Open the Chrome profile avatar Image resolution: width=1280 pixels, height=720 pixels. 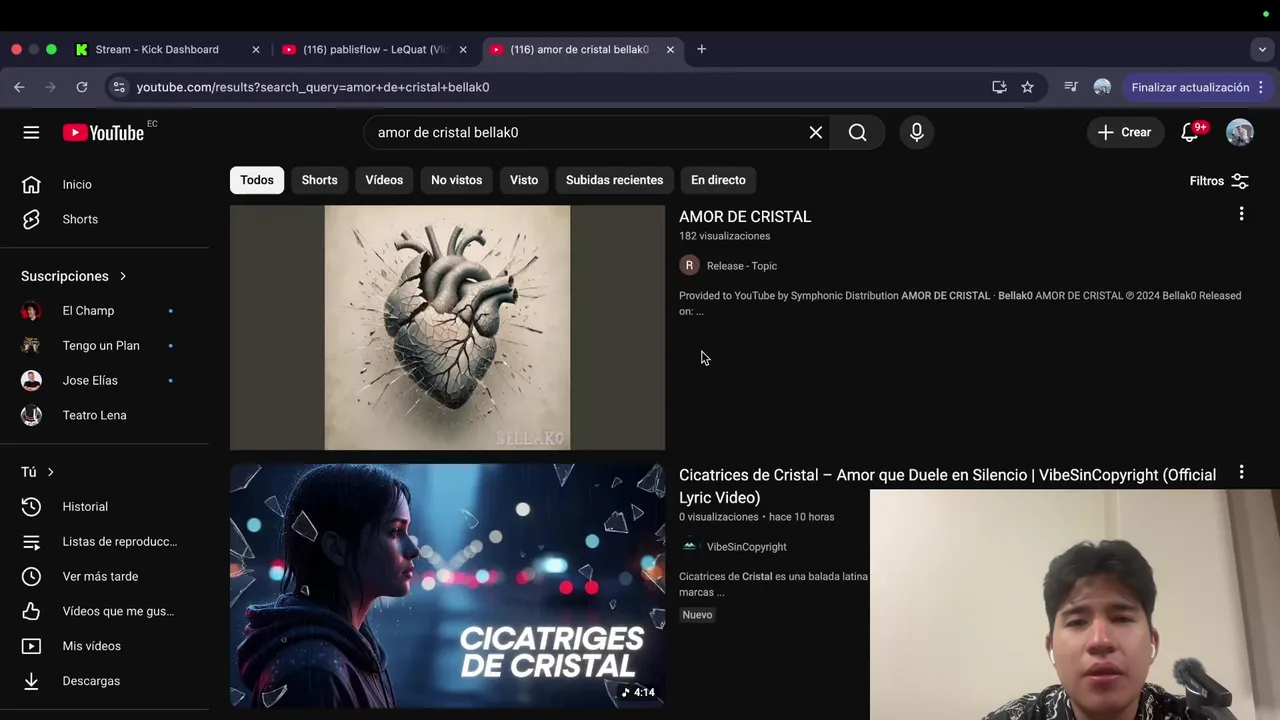(x=1102, y=87)
